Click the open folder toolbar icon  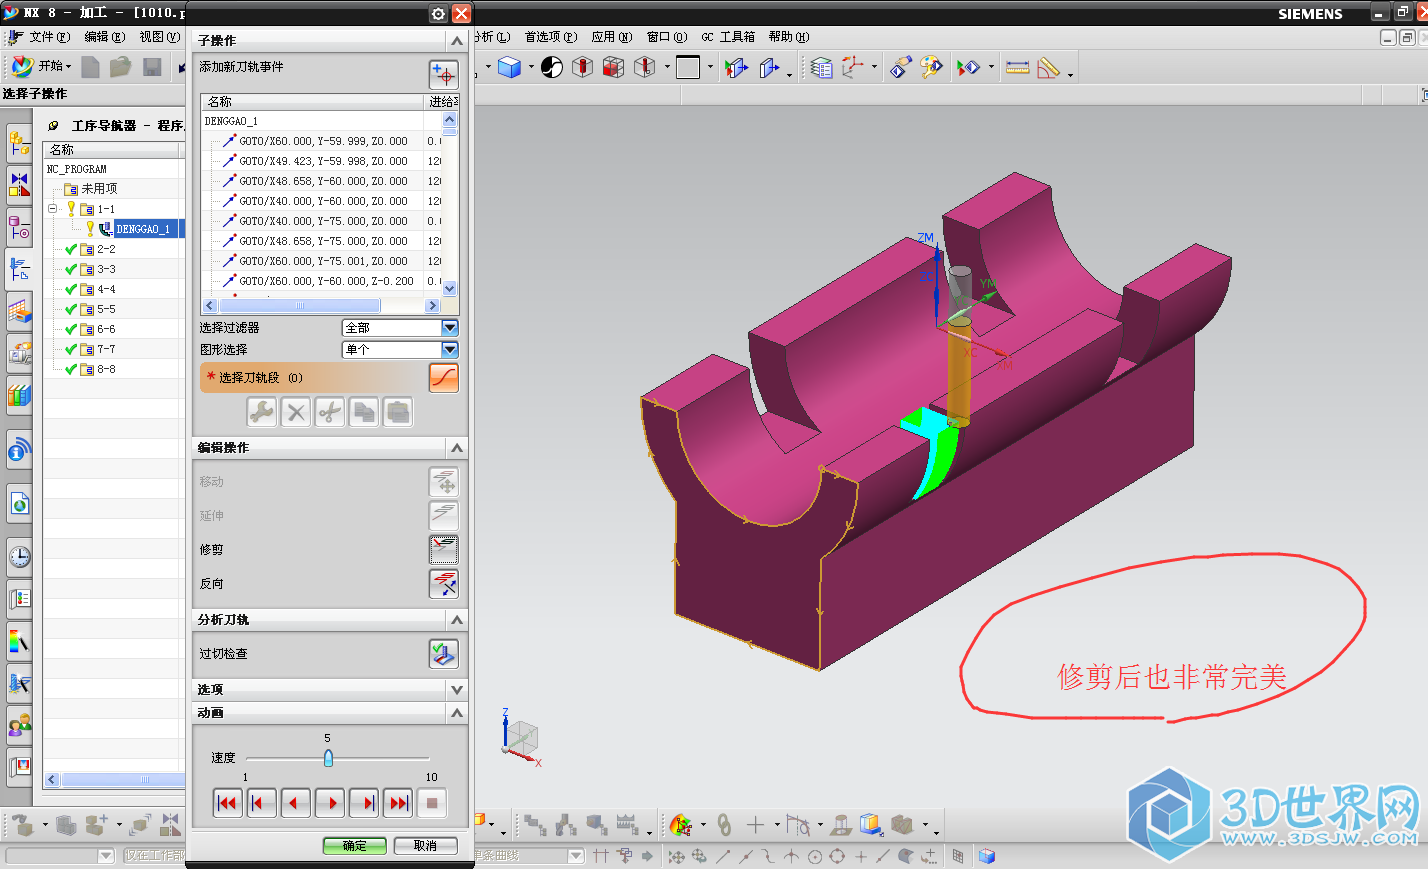click(x=121, y=67)
